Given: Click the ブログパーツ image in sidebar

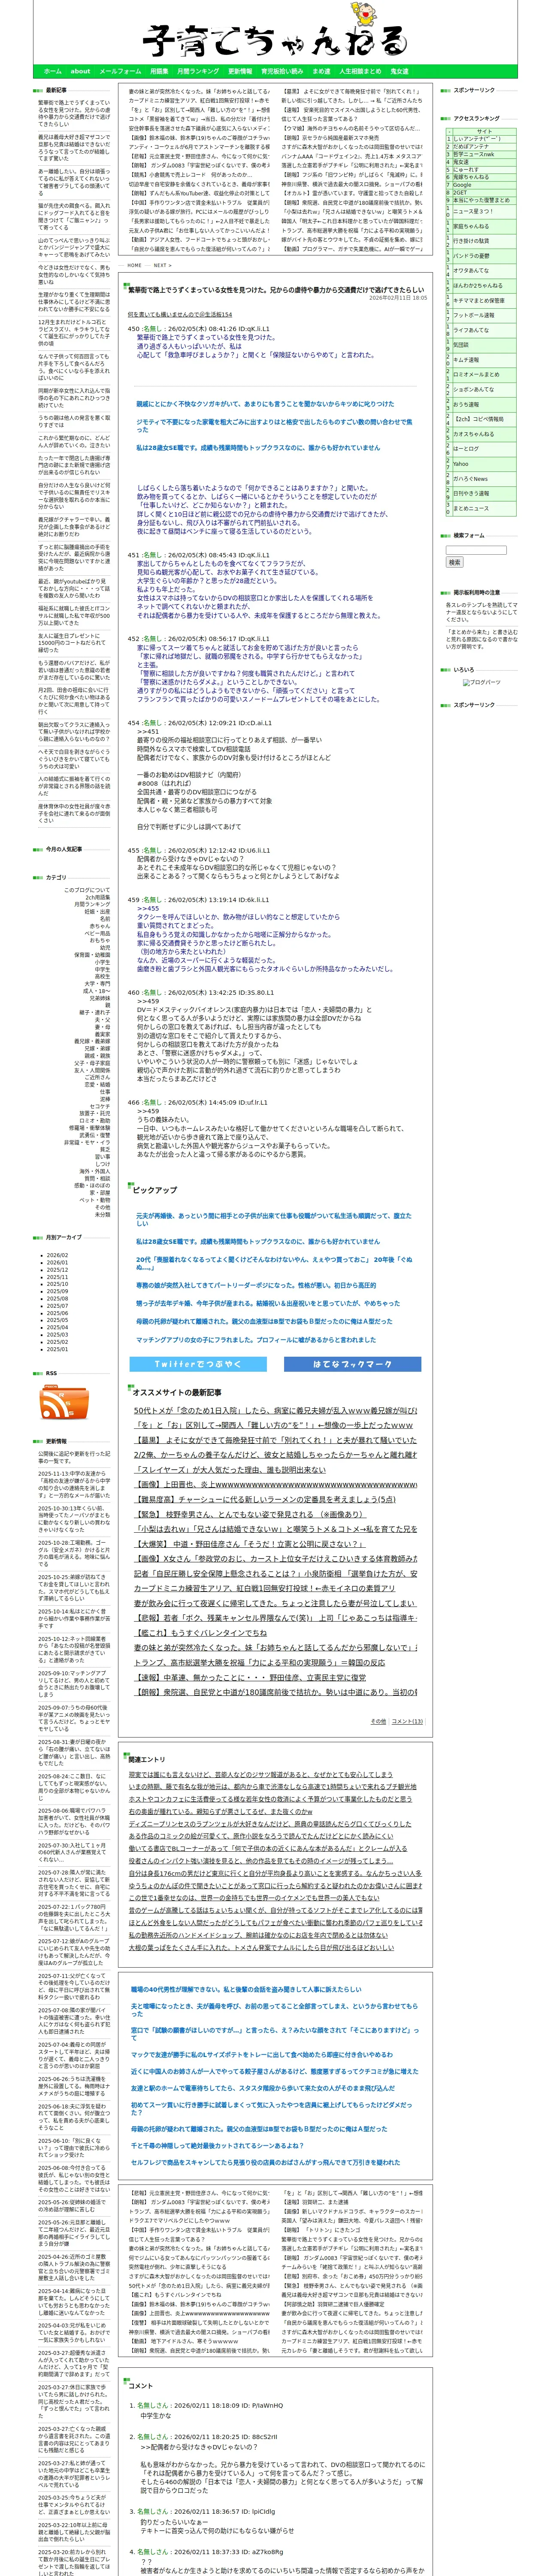Looking at the screenshot, I should (x=482, y=682).
